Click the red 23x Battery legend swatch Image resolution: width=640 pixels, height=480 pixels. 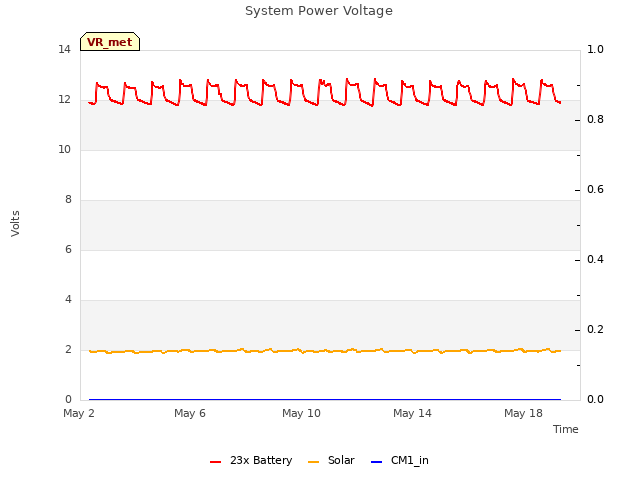pos(216,462)
